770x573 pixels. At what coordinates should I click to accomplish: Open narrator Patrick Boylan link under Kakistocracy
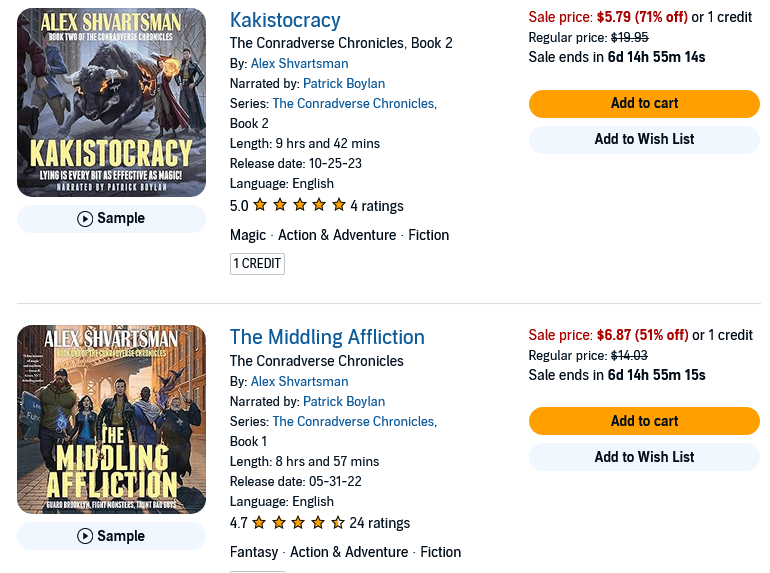point(344,84)
